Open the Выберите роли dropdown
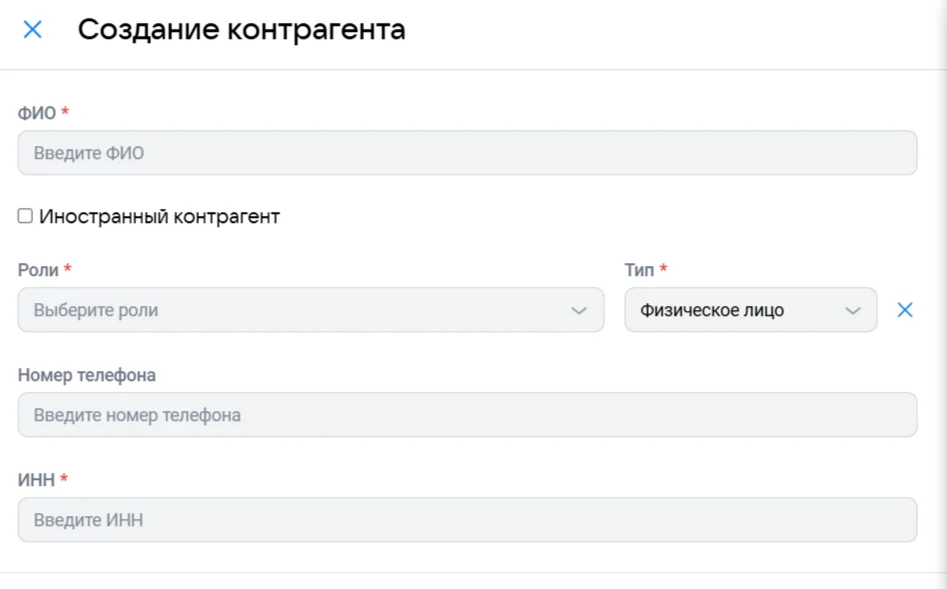The width and height of the screenshot is (947, 589). tap(300, 310)
